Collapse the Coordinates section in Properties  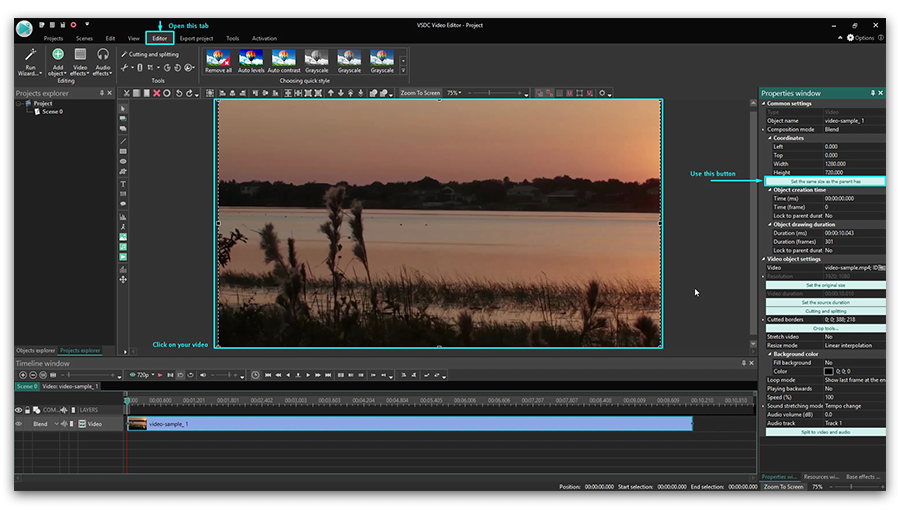(x=770, y=138)
